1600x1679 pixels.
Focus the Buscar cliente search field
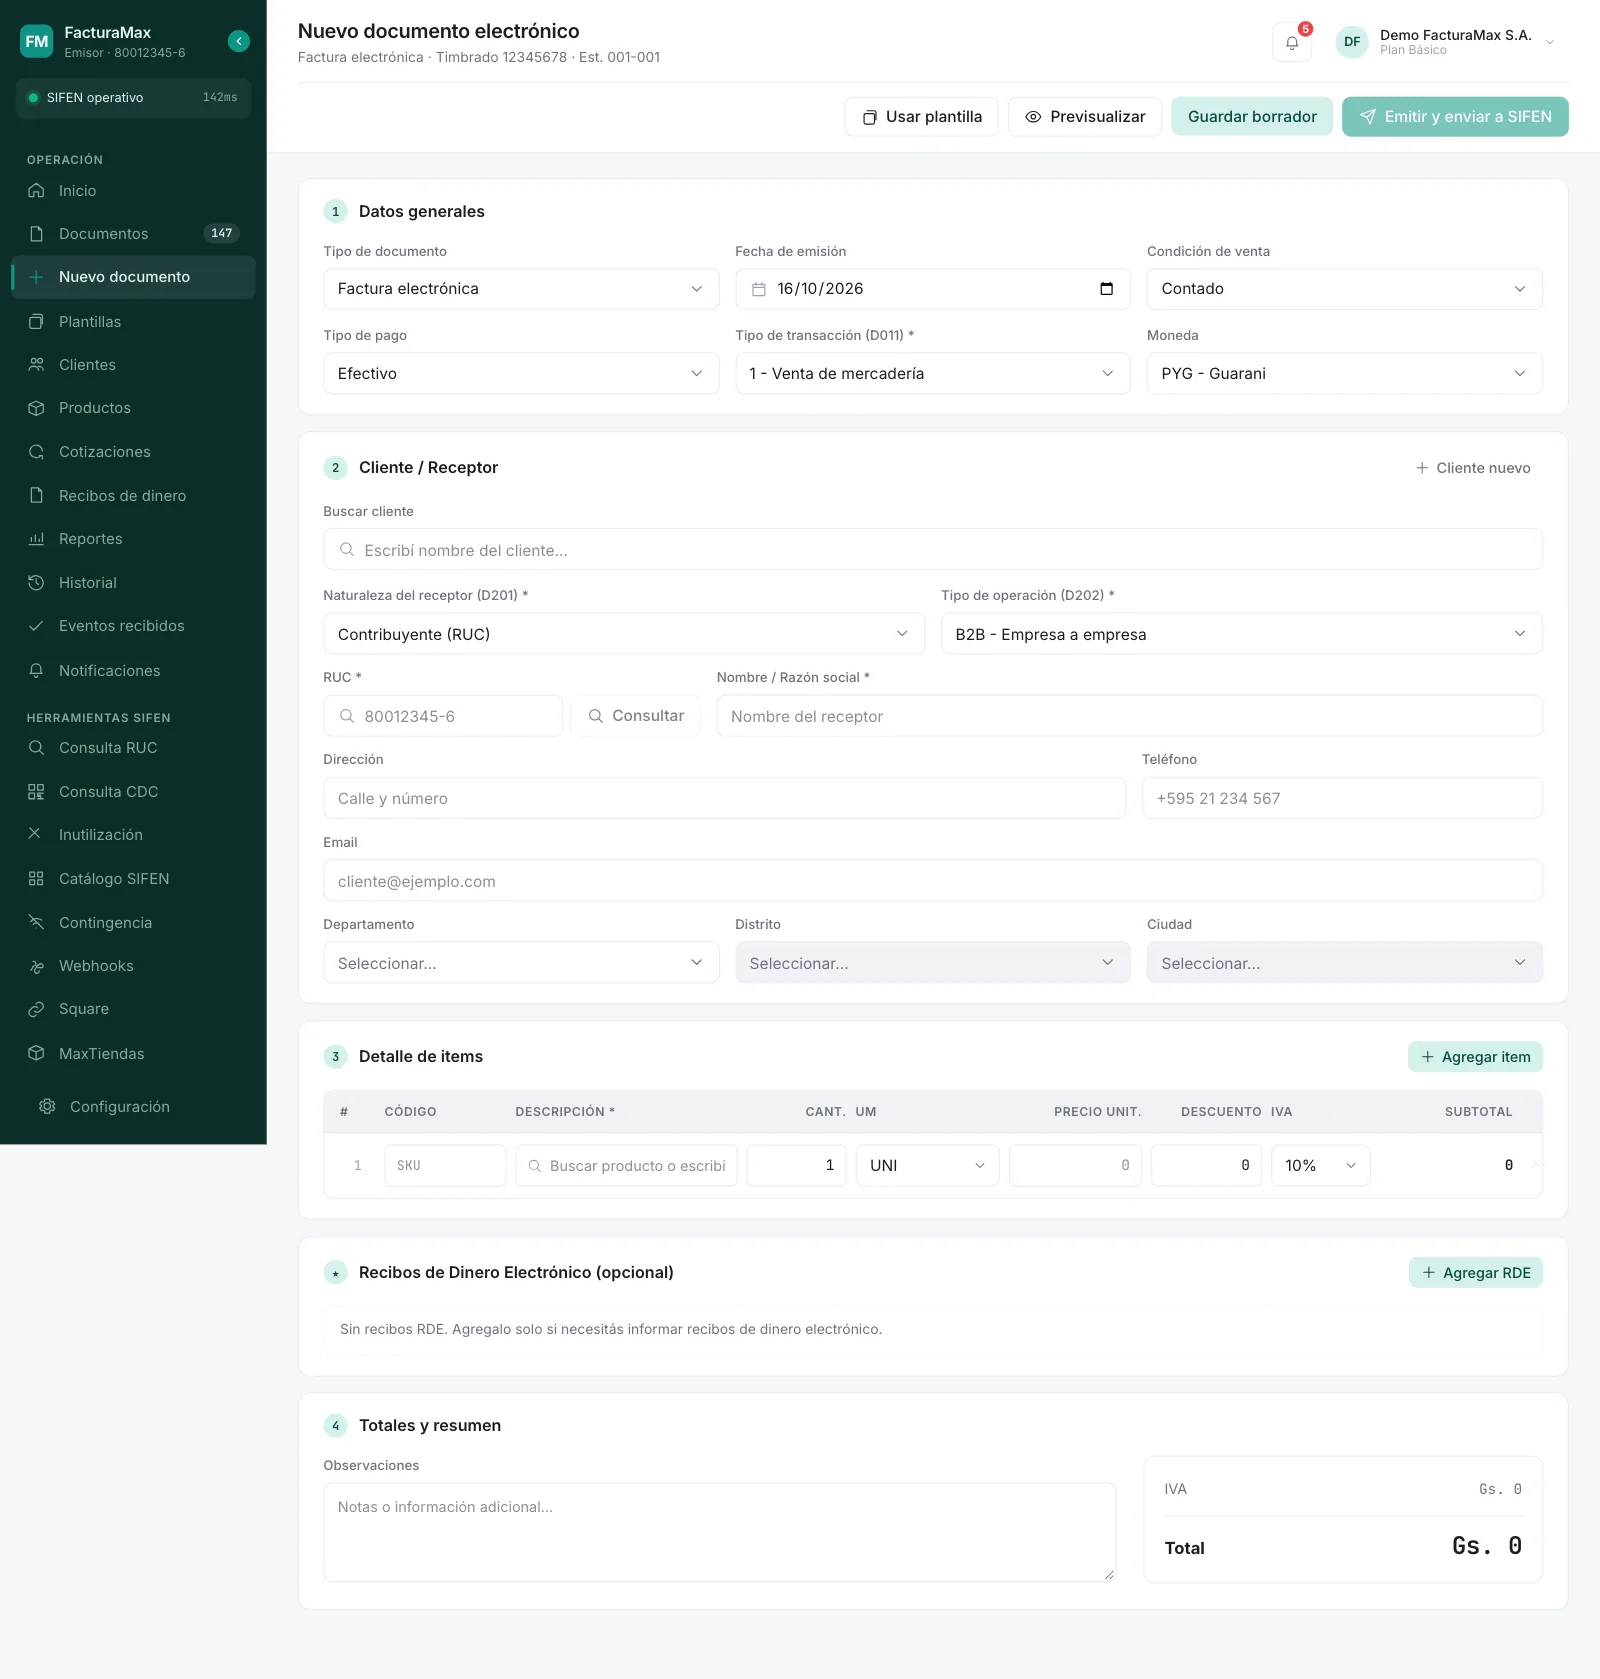click(933, 550)
